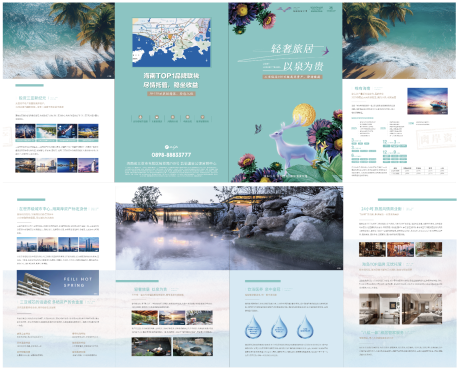Image resolution: width=460 pixels, height=372 pixels.
Task: Click the beach aerial photo at top-right corner
Action: [399, 41]
